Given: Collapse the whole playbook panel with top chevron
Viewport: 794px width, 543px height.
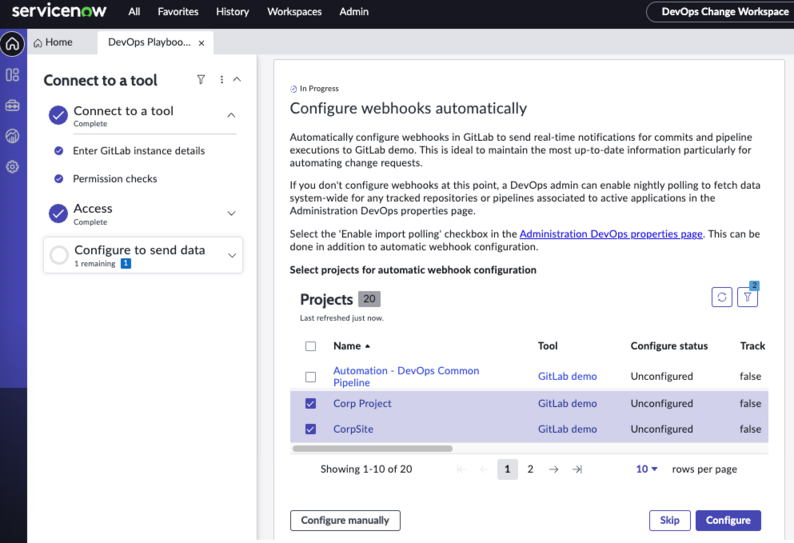Looking at the screenshot, I should 237,80.
